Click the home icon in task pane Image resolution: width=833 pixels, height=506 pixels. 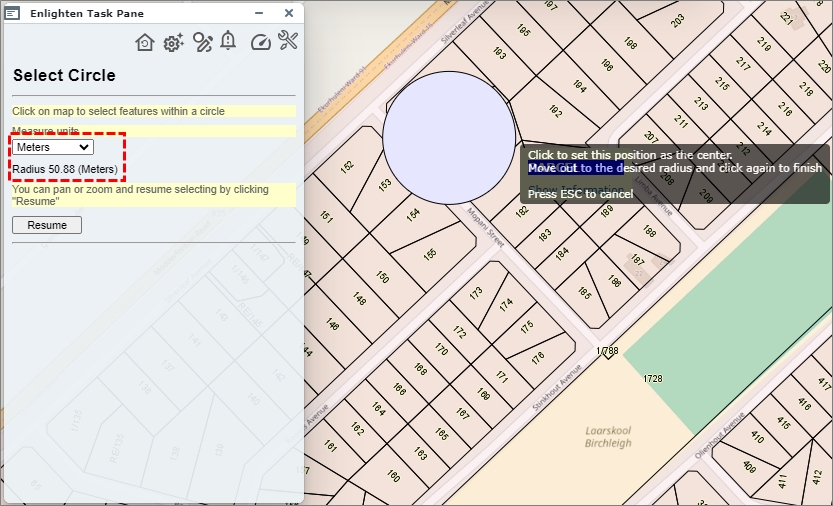145,42
